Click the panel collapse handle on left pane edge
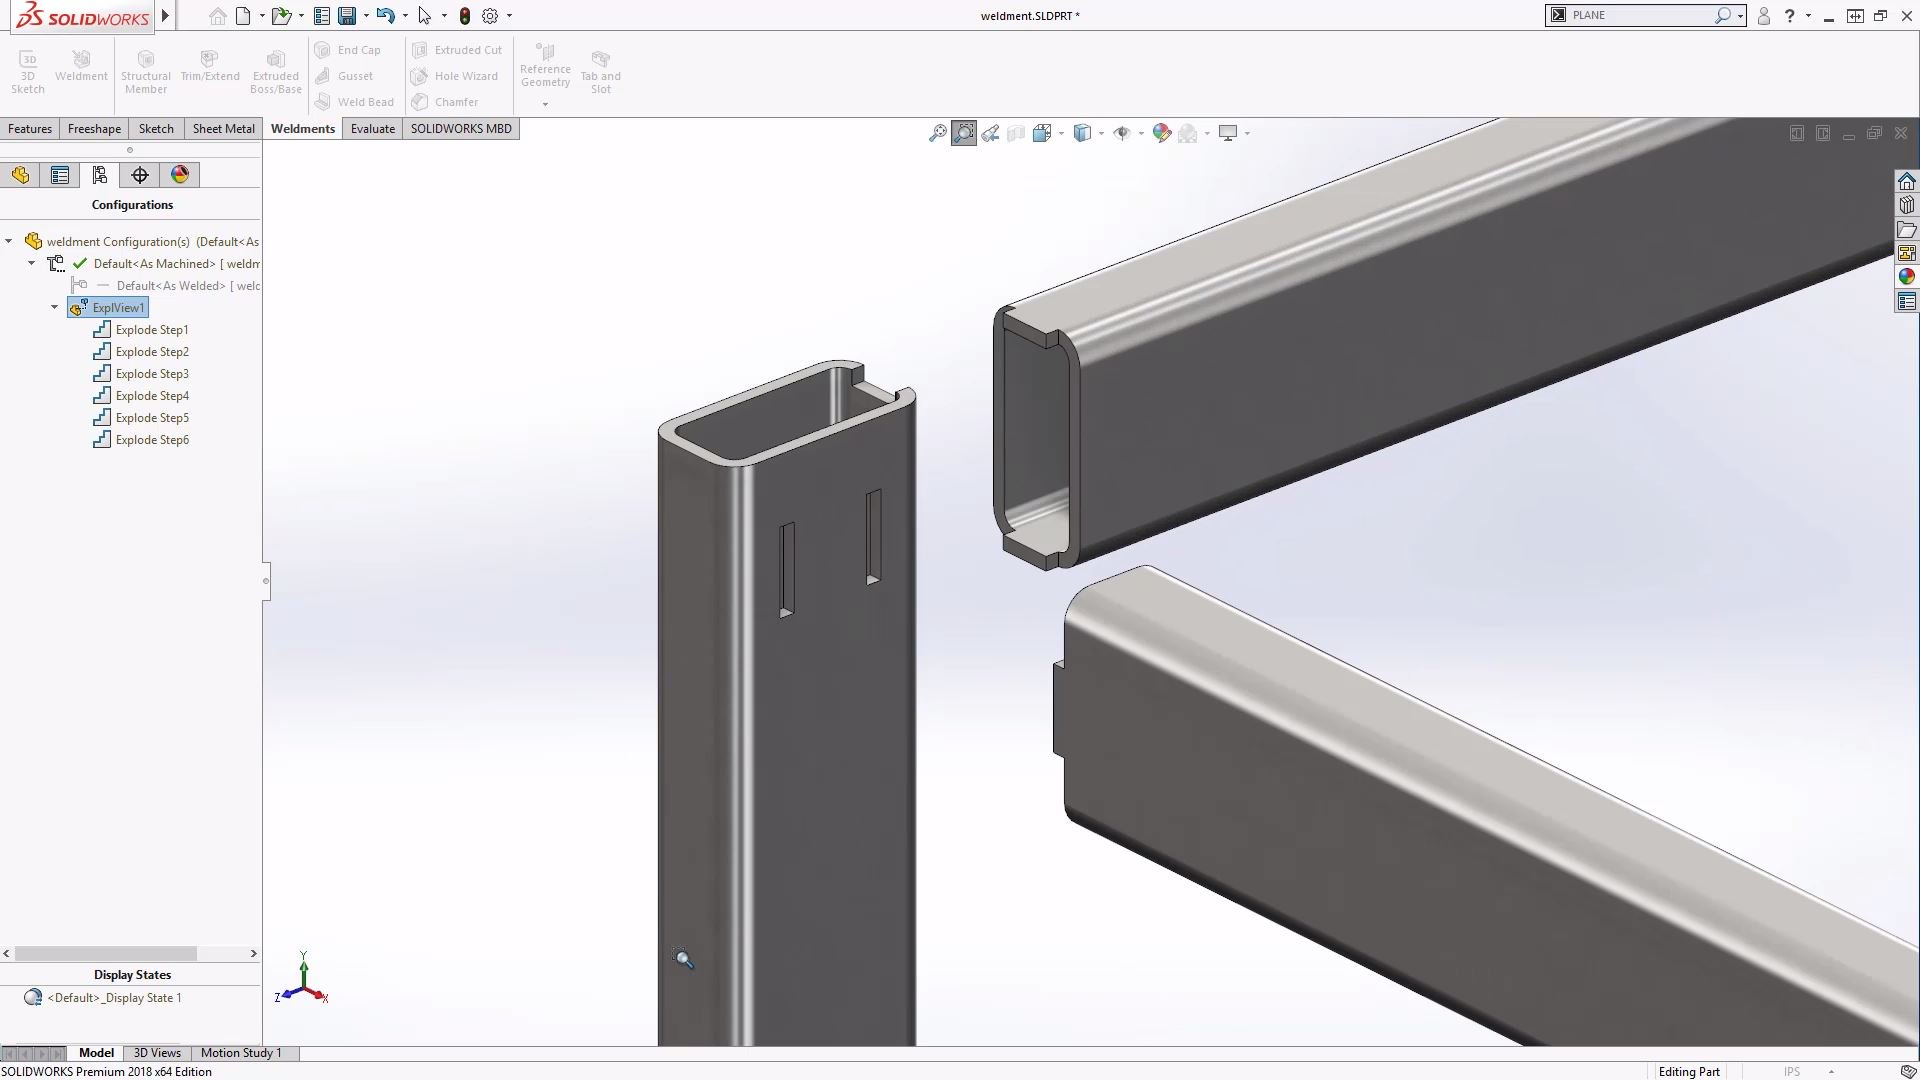 click(265, 581)
